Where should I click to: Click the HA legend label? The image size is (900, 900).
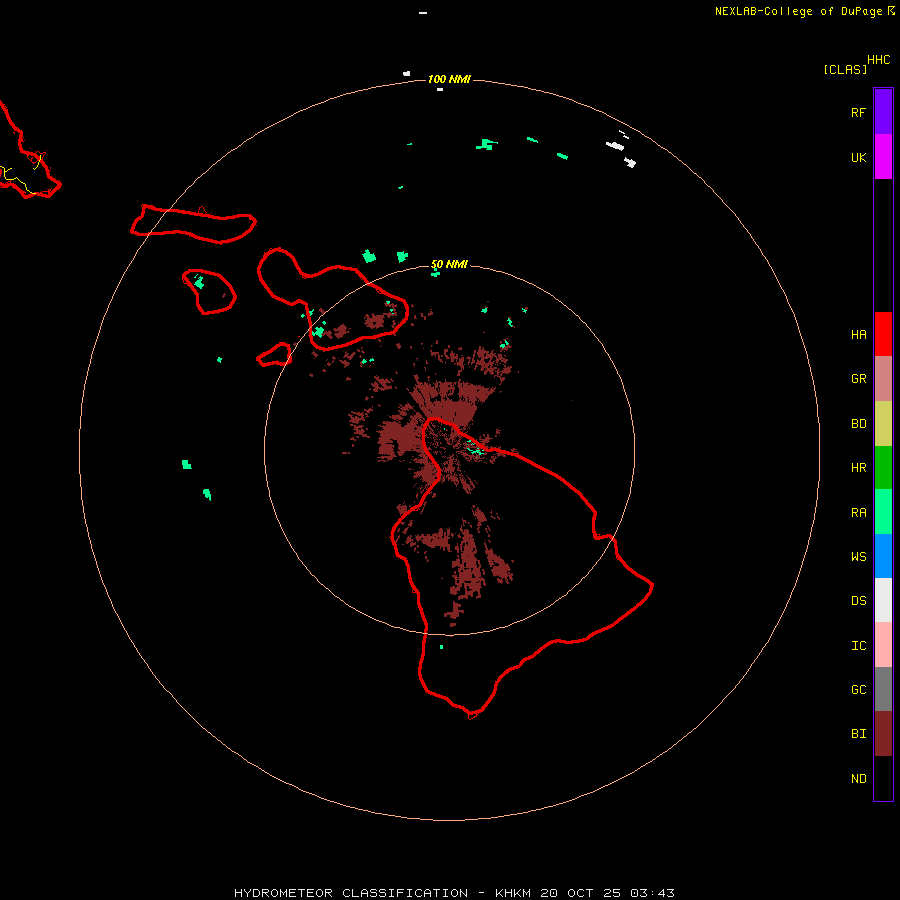coord(859,335)
